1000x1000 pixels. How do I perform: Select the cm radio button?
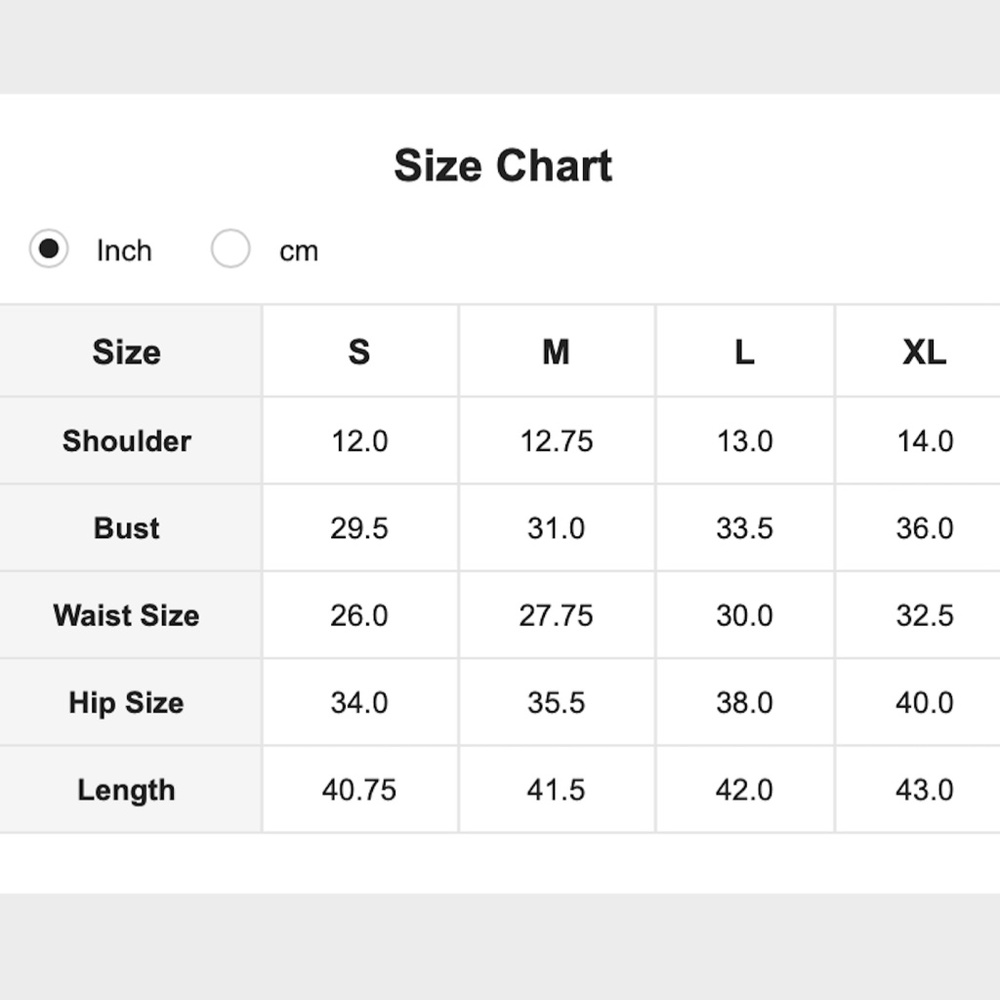[230, 249]
